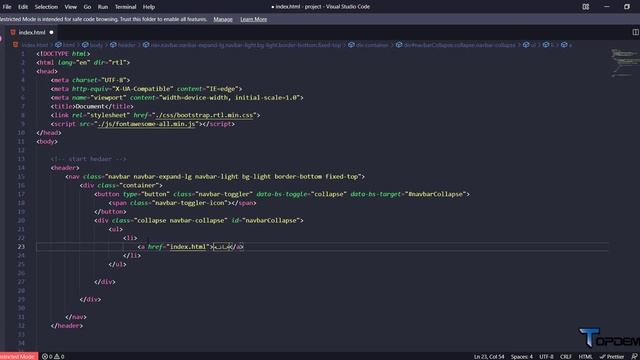
Task: Click the UTF-8 charset value on line 4
Action: point(115,80)
